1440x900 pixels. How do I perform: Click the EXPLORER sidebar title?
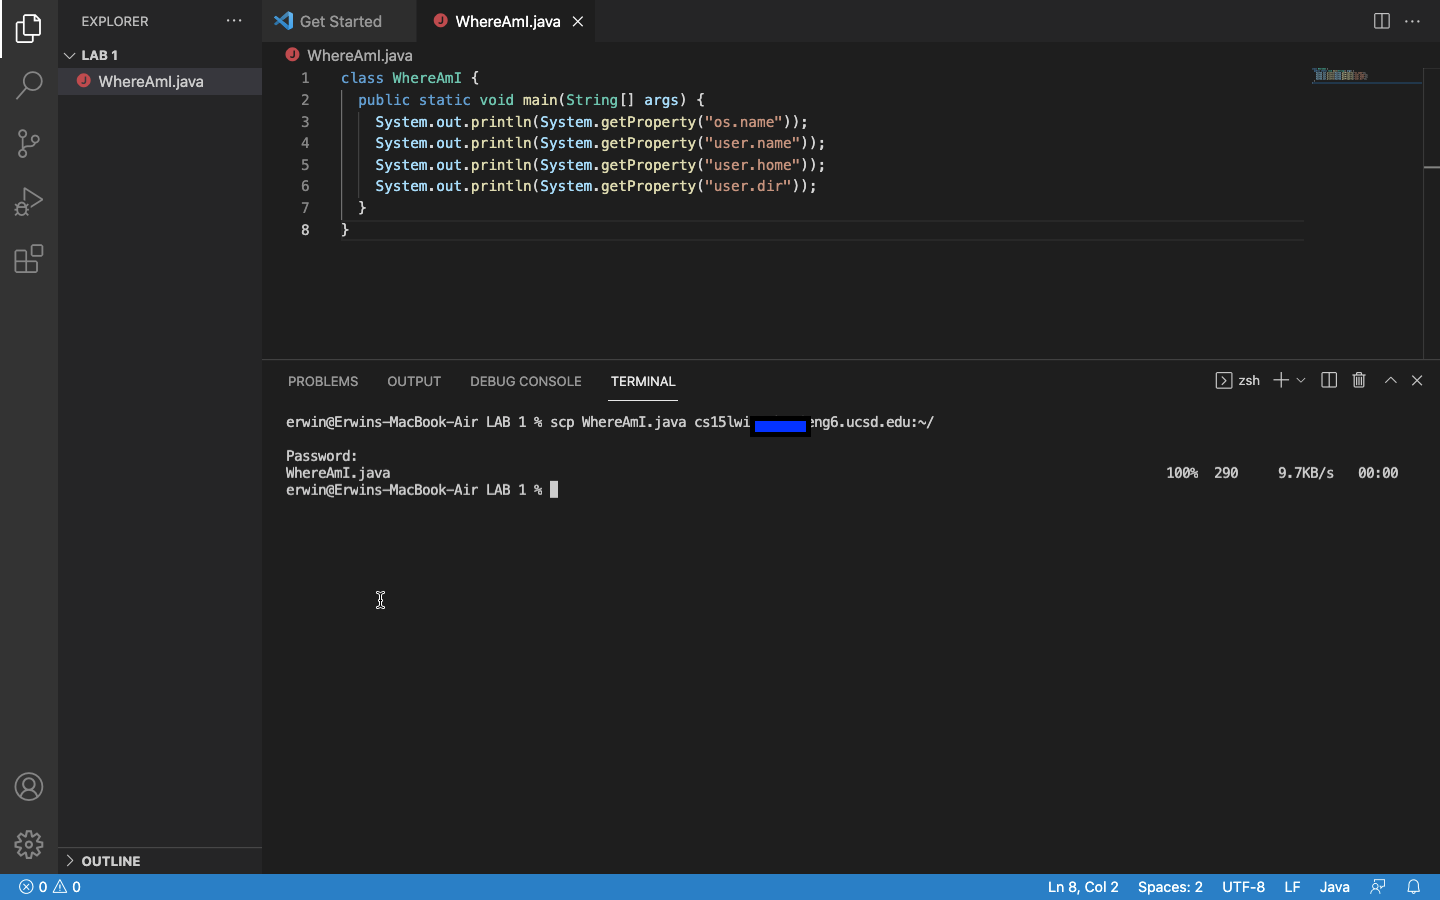(x=115, y=21)
